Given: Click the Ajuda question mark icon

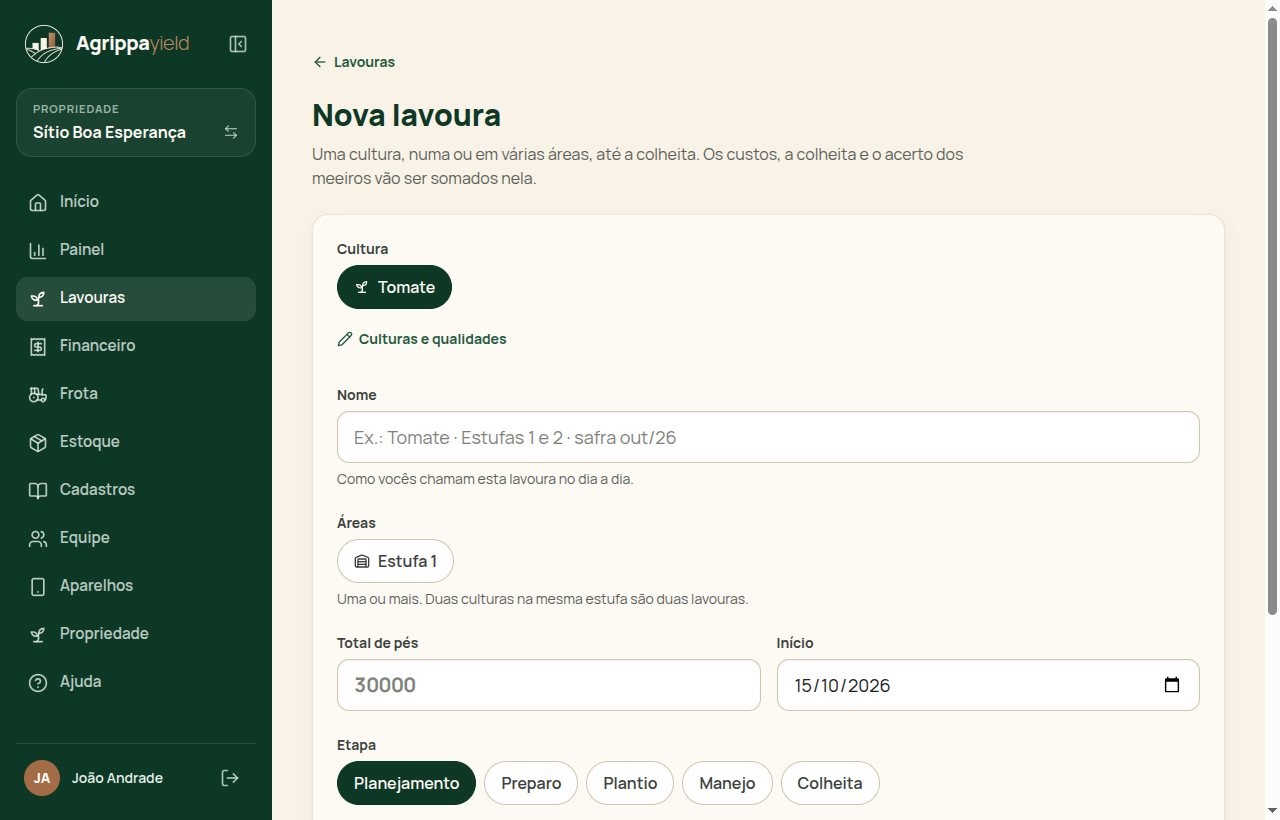Looking at the screenshot, I should [x=38, y=682].
